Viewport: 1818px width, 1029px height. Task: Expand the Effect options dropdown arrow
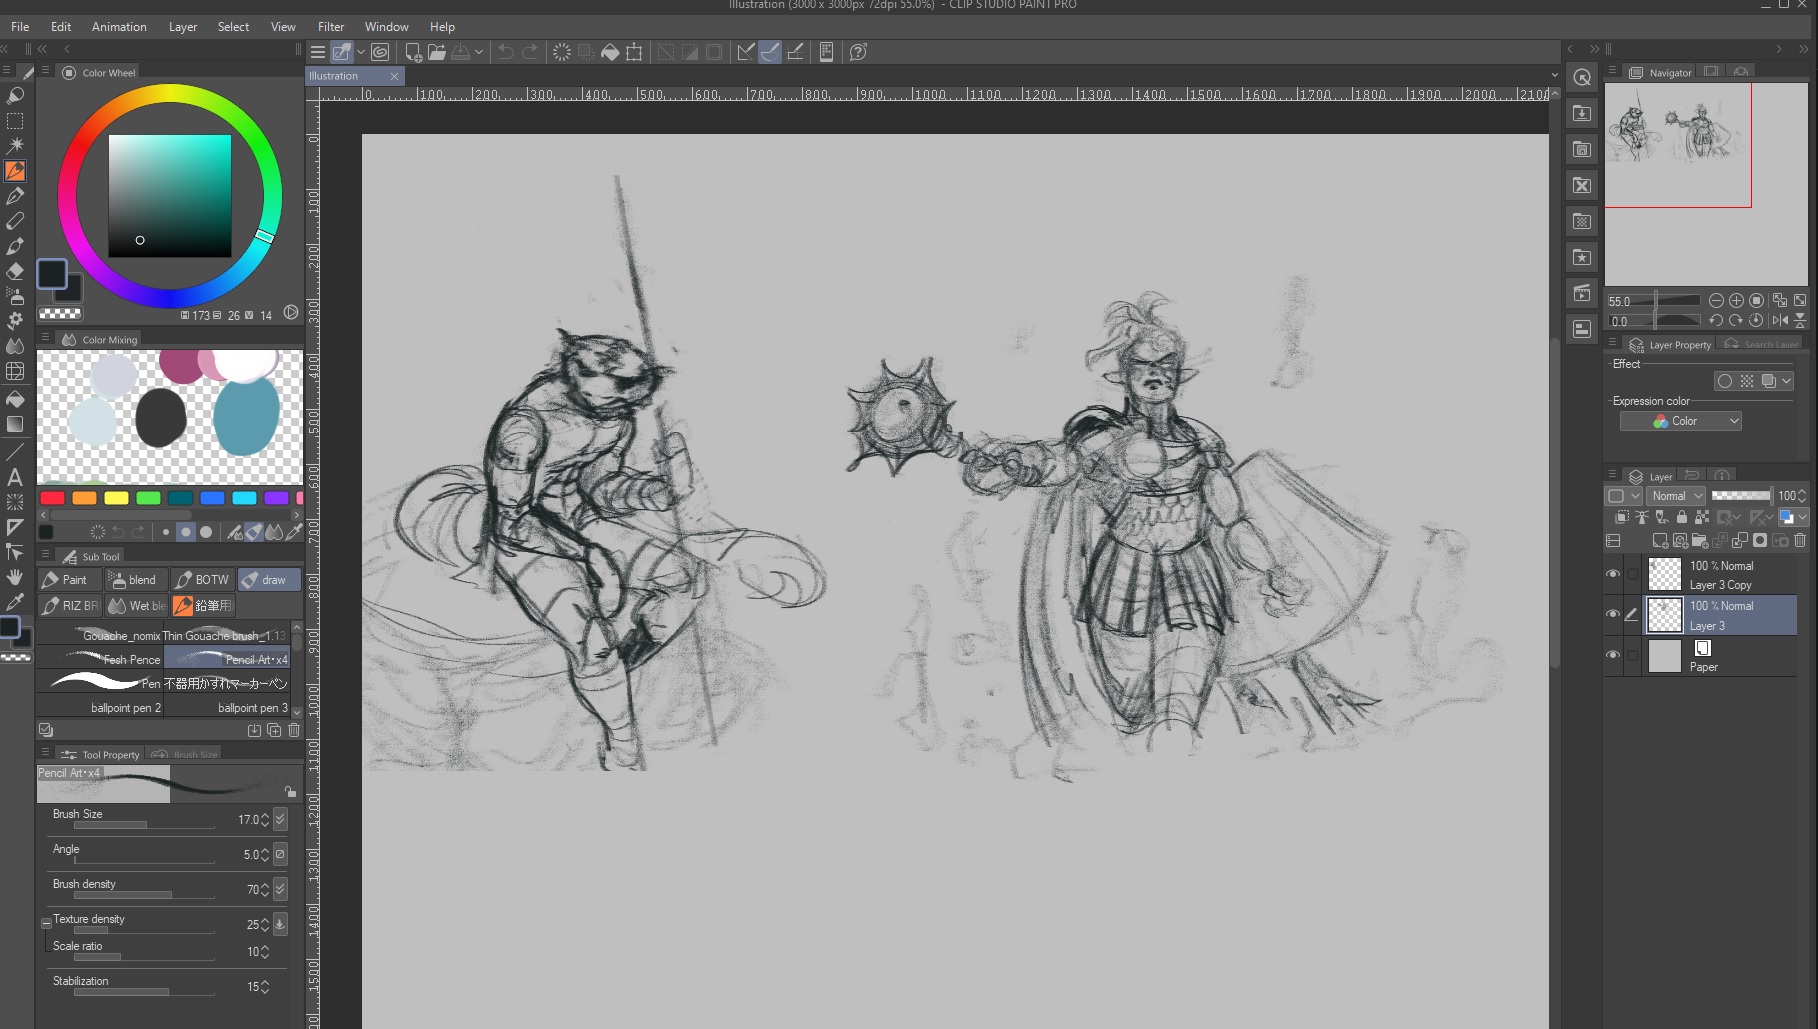tap(1787, 381)
